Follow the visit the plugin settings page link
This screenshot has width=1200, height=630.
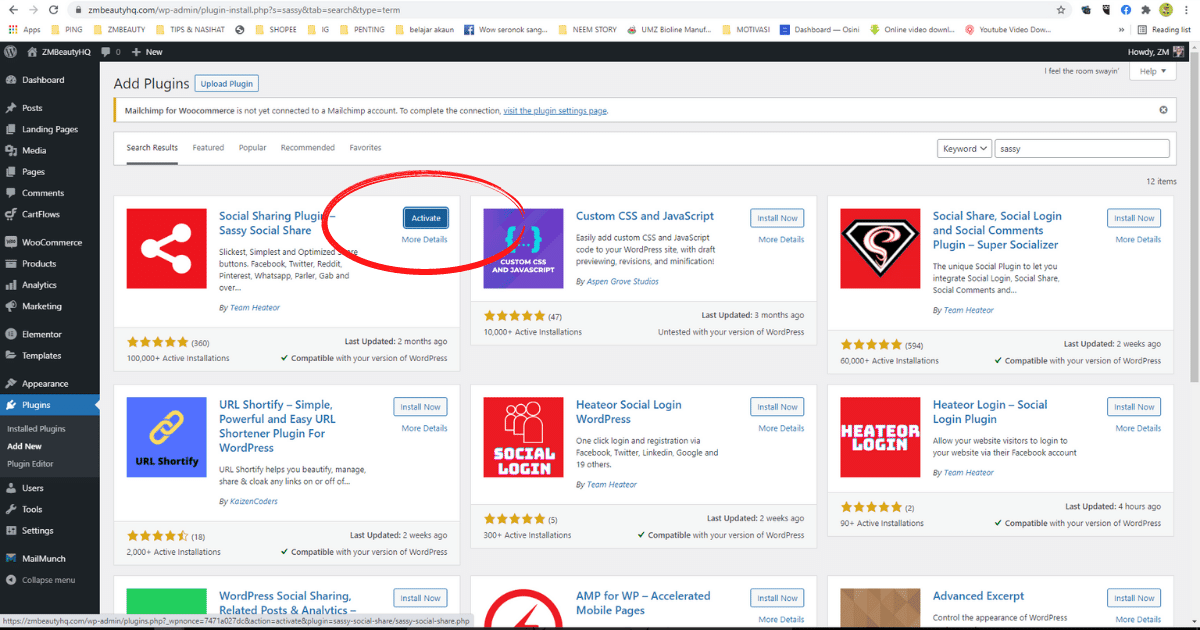pos(555,111)
